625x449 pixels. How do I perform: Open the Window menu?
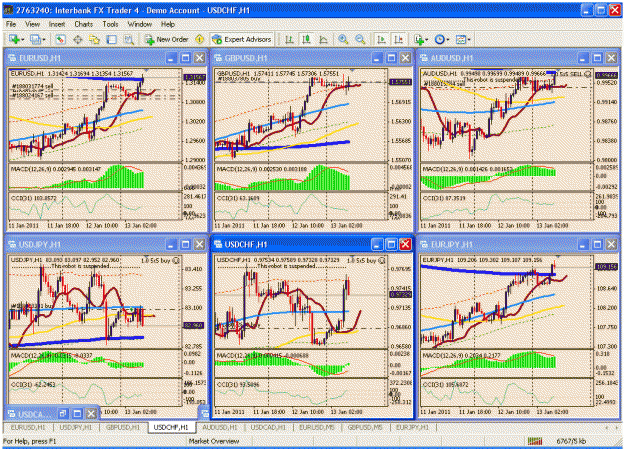tap(140, 24)
